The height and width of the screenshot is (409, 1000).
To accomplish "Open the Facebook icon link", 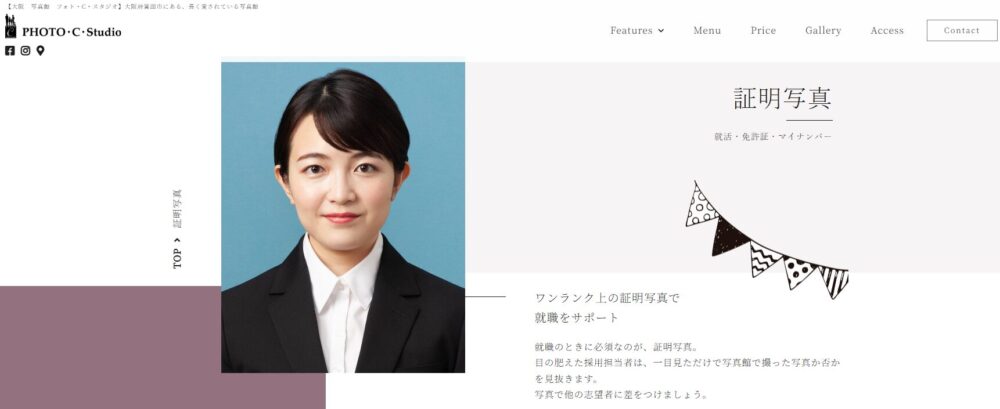I will pyautogui.click(x=10, y=51).
